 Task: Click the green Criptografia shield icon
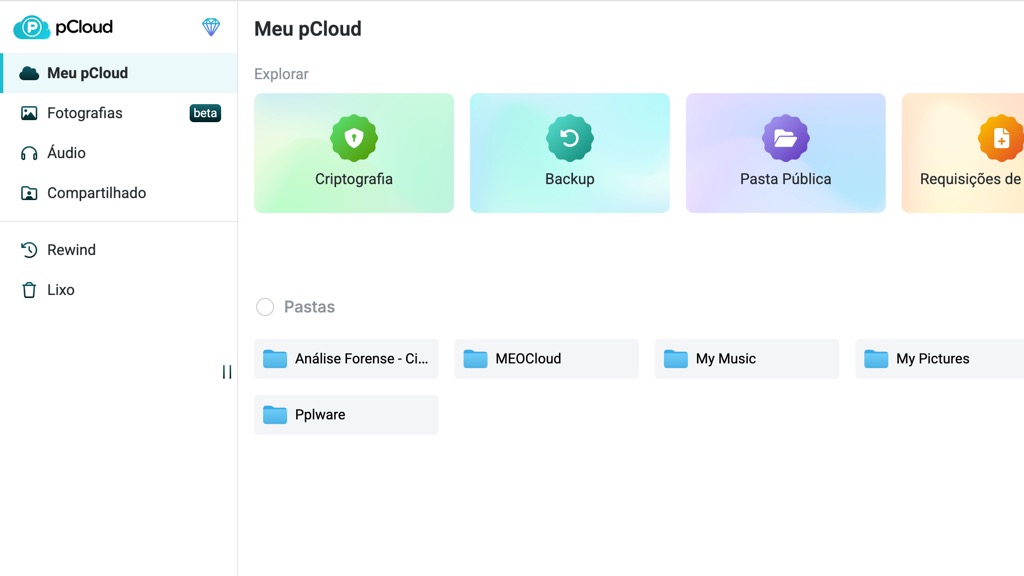coord(354,138)
